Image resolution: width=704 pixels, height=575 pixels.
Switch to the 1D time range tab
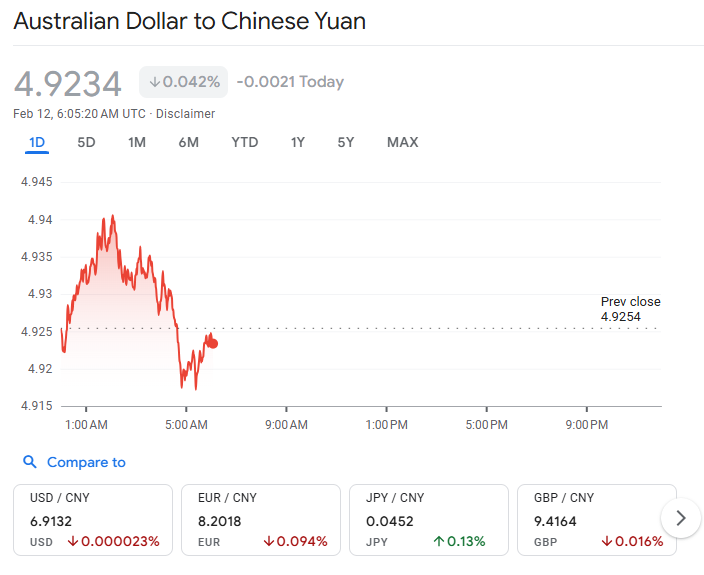[37, 142]
